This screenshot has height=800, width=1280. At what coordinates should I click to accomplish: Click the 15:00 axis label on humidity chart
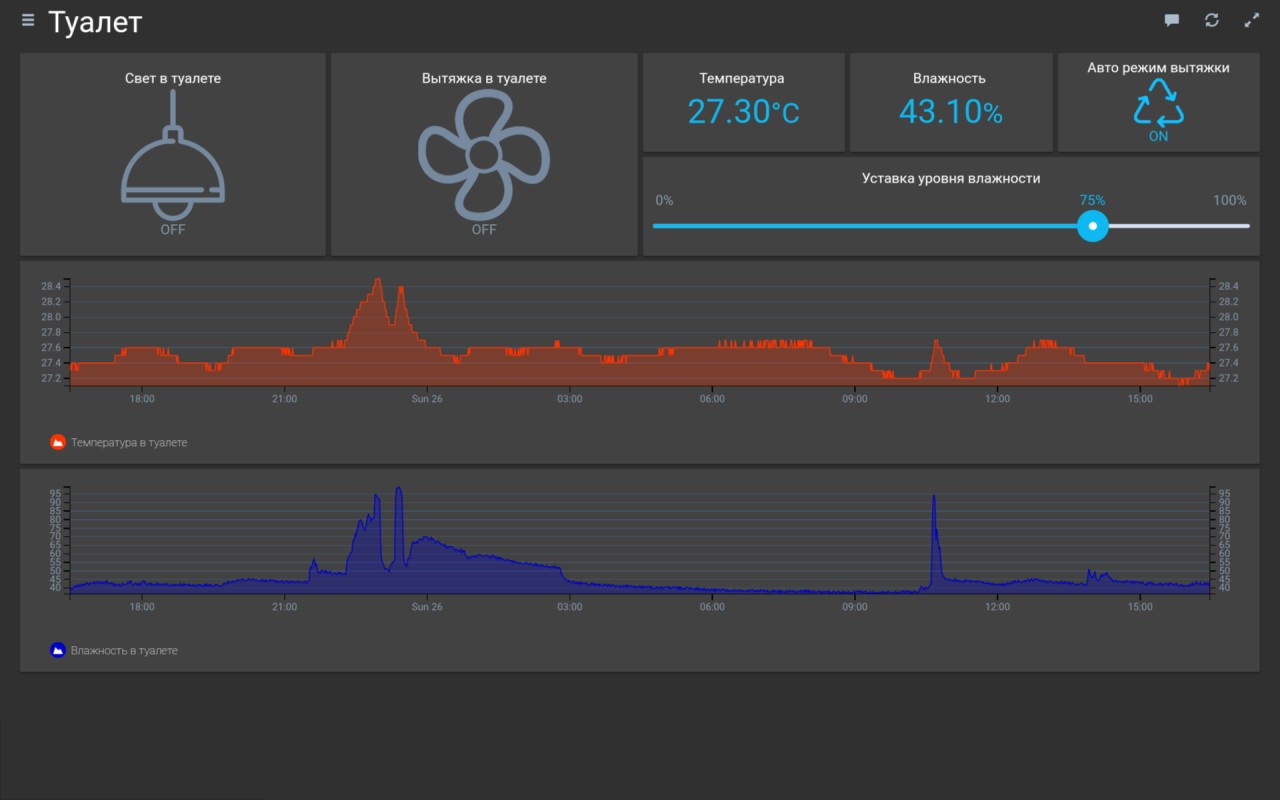[x=1140, y=607]
